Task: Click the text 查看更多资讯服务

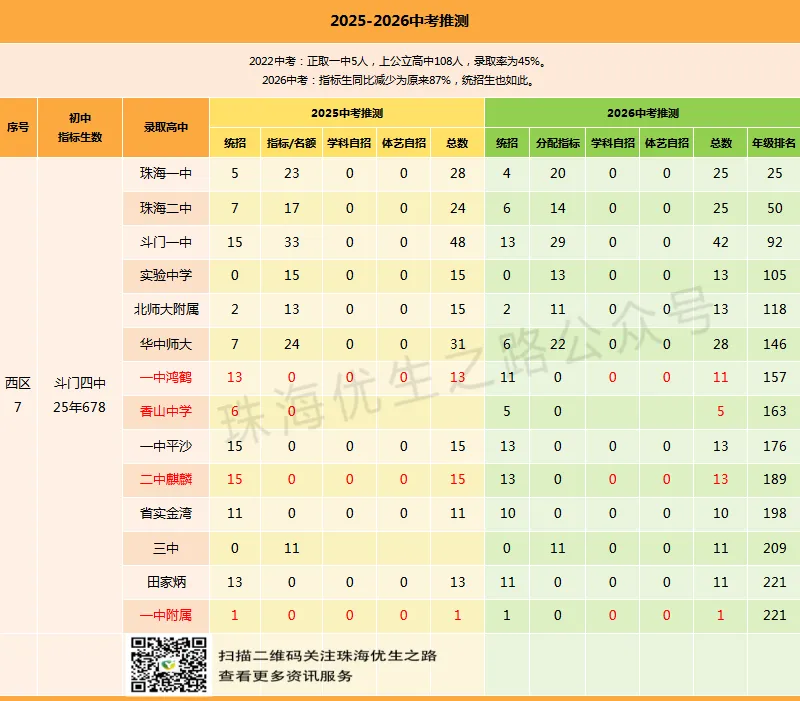Action: (x=286, y=676)
